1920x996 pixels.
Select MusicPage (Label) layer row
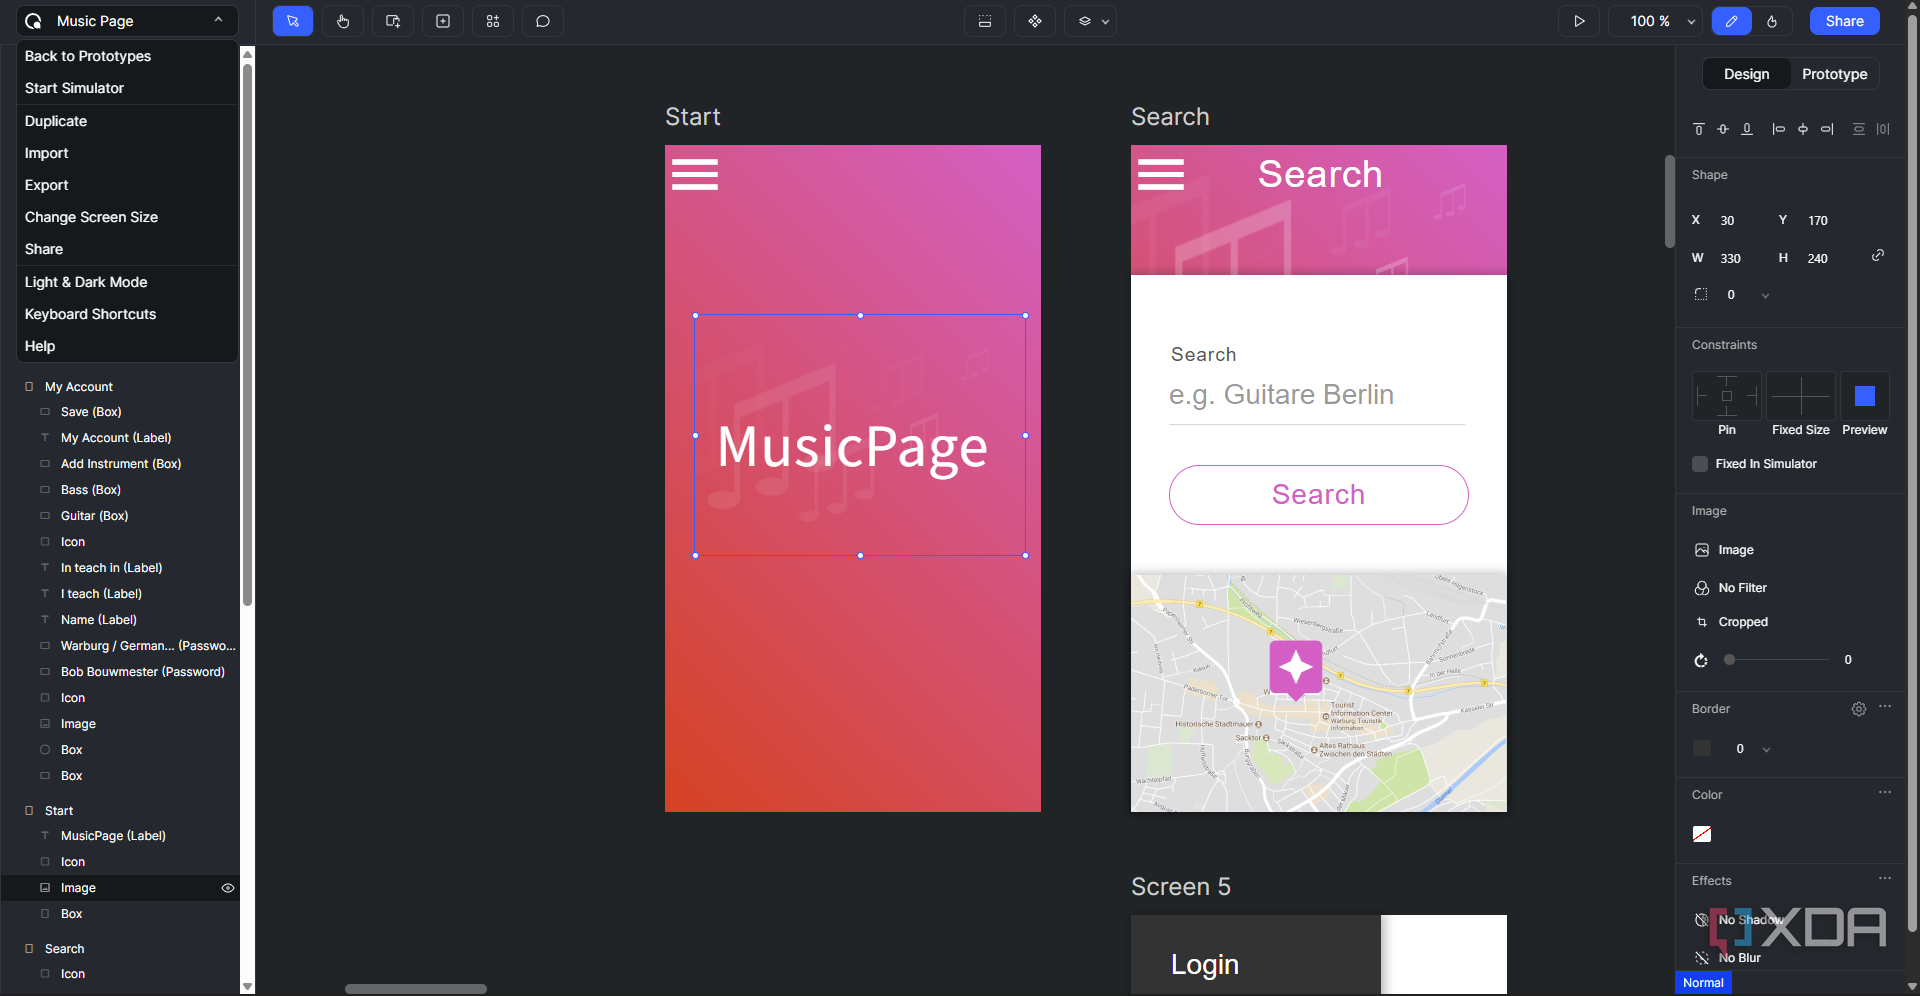[120, 836]
